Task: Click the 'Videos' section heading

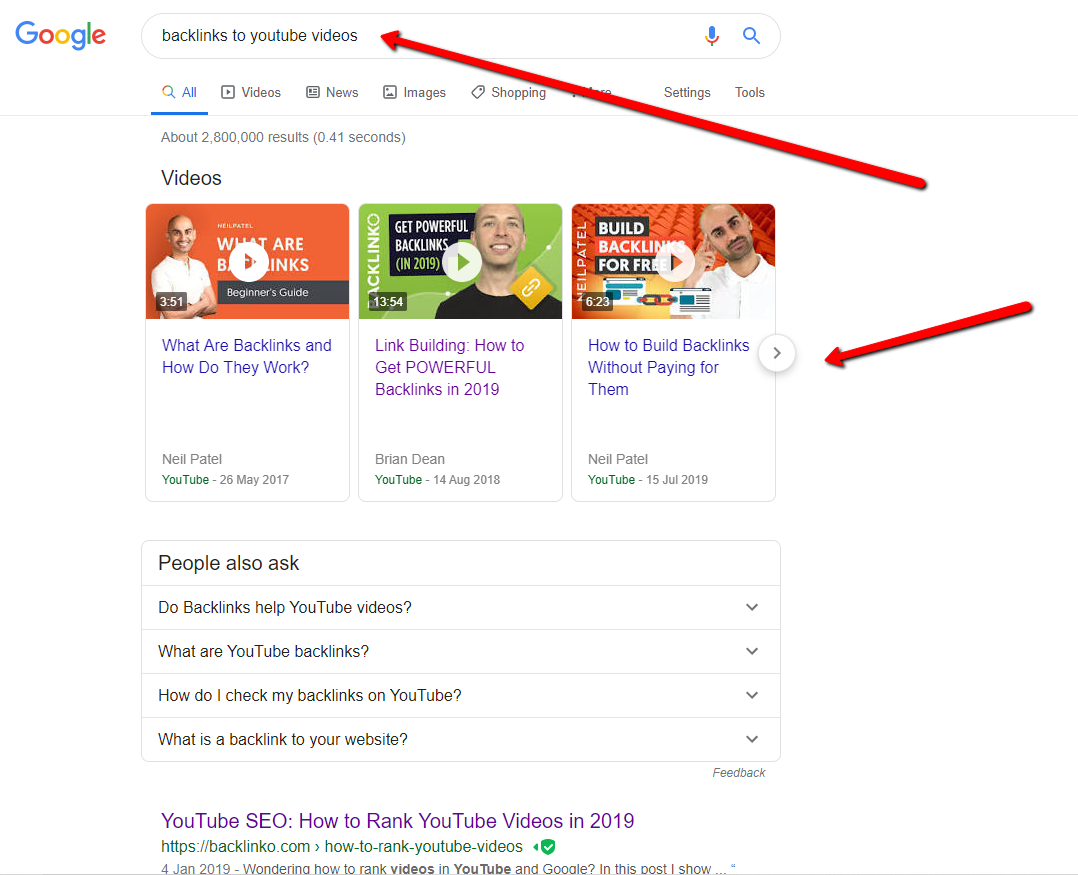Action: click(x=191, y=178)
